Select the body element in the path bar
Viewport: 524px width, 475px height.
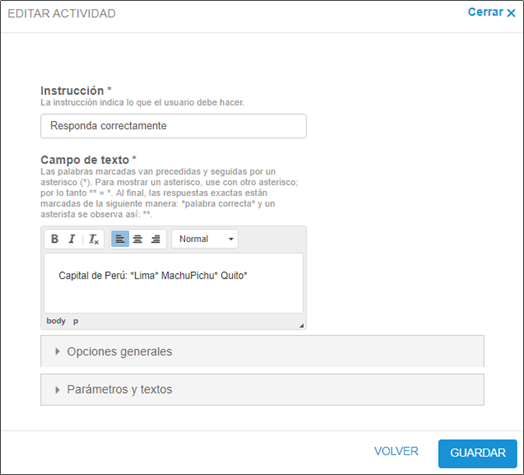pyautogui.click(x=56, y=321)
